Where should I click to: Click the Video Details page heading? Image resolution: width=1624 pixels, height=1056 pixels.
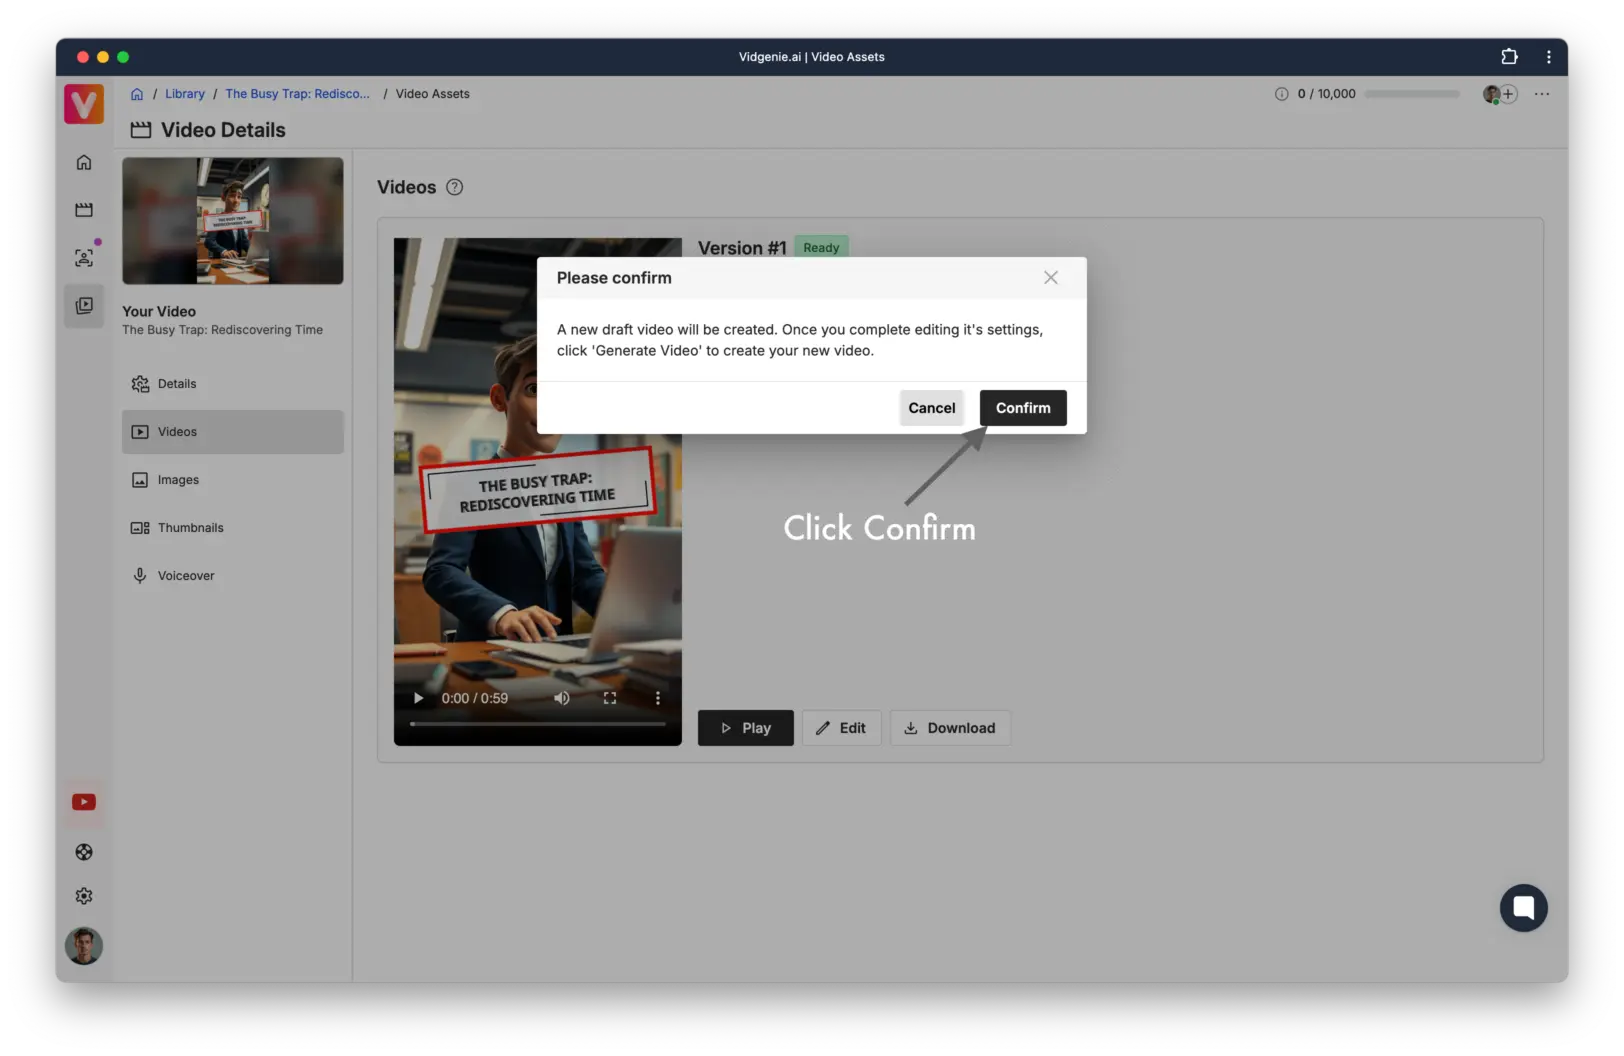223,130
